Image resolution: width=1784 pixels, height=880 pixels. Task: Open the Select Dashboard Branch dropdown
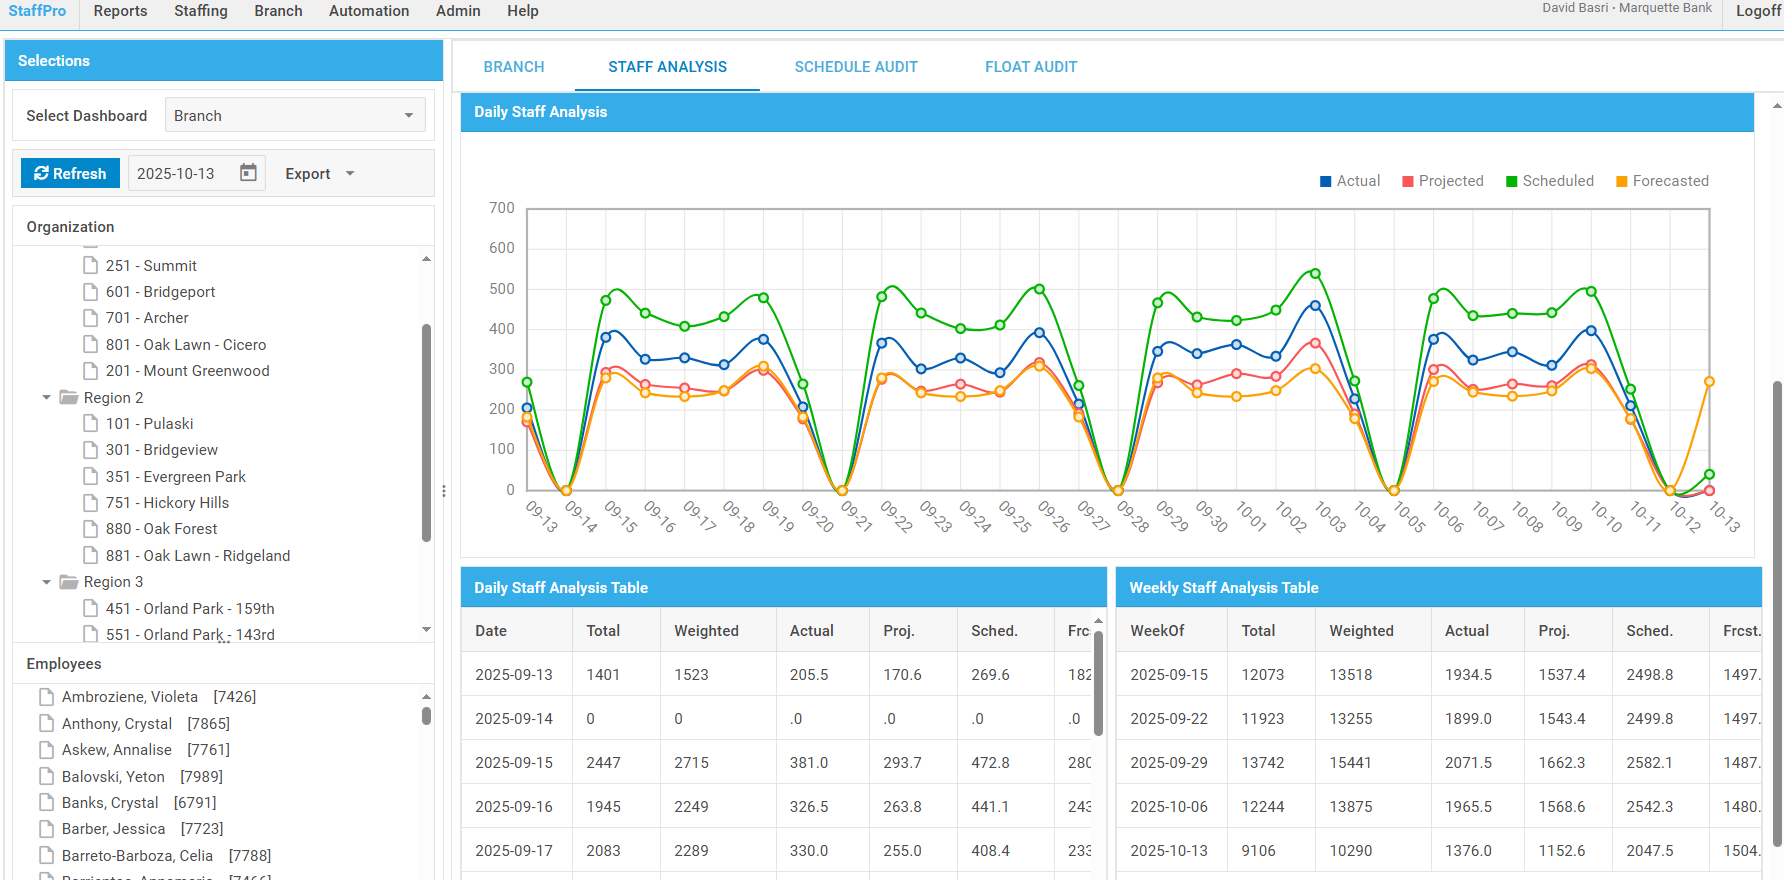(x=295, y=116)
